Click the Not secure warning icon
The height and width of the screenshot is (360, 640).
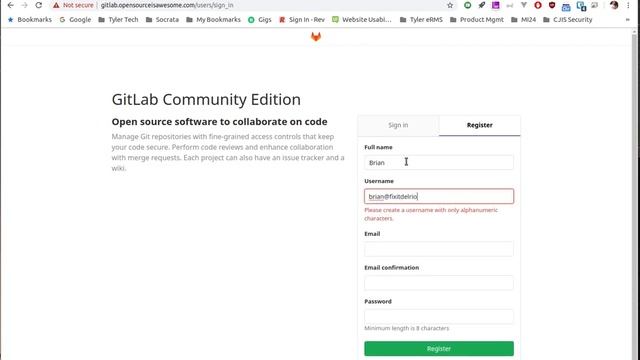click(56, 5)
